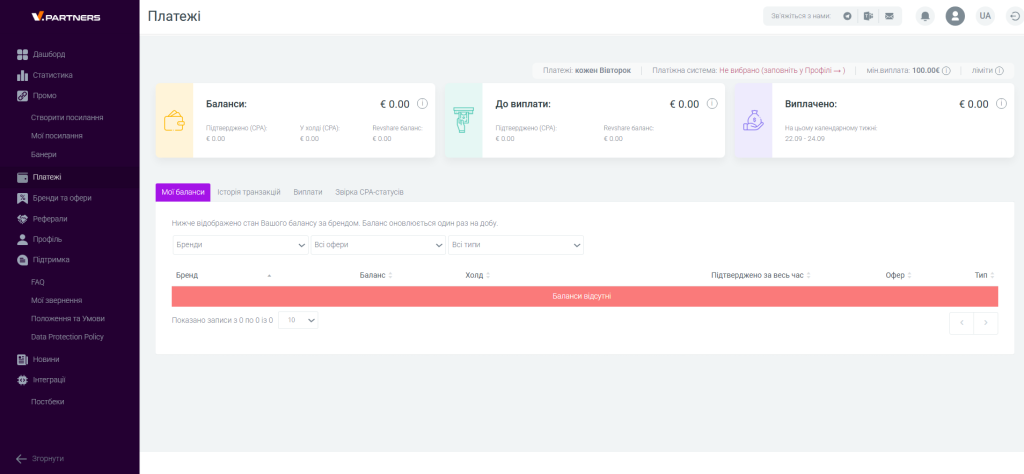Image resolution: width=1024 pixels, height=474 pixels.
Task: Open the user avatar profile icon
Action: coord(955,16)
